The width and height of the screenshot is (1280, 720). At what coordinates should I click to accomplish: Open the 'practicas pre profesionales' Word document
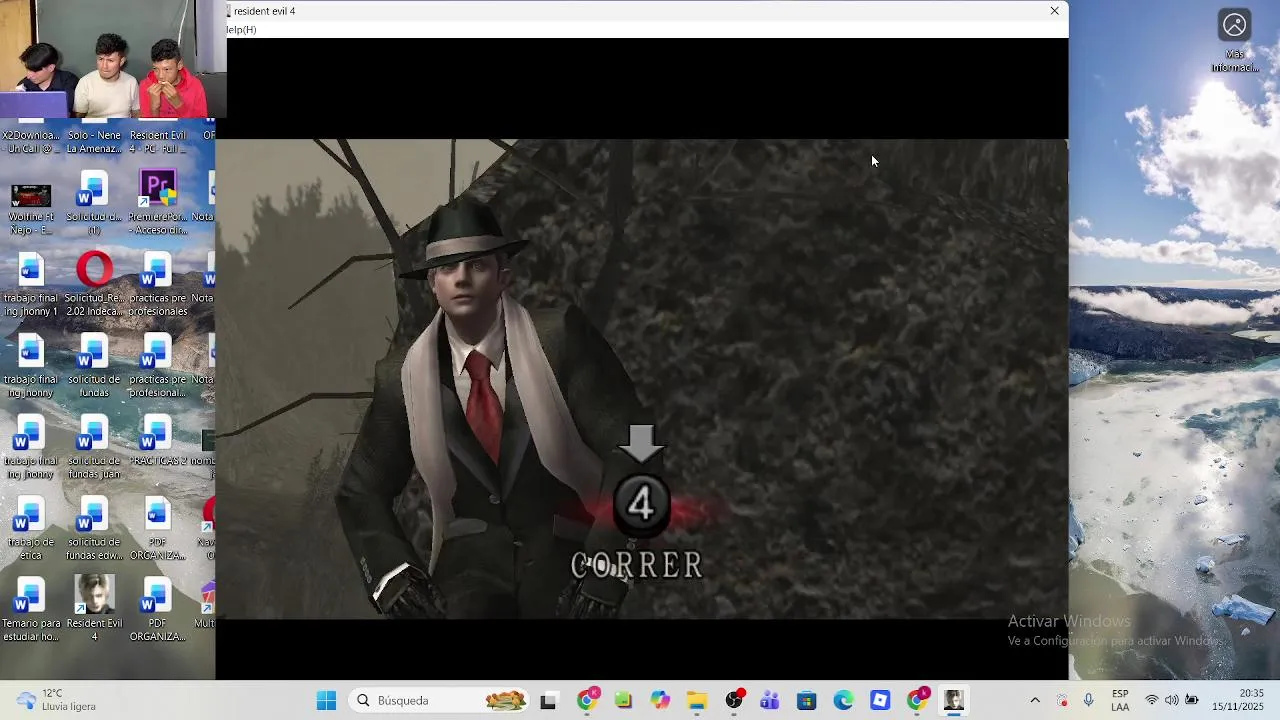[x=157, y=284]
